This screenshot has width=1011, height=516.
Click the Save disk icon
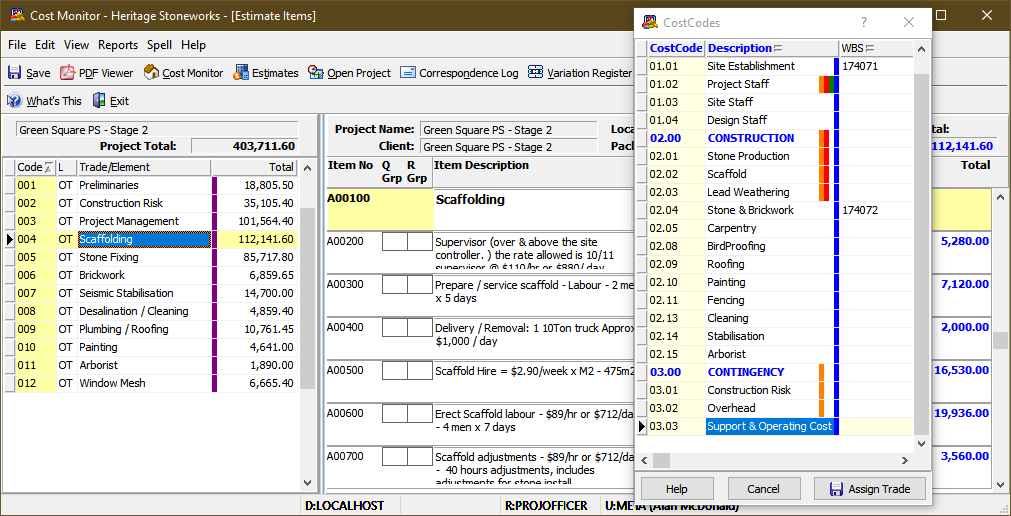[14, 73]
